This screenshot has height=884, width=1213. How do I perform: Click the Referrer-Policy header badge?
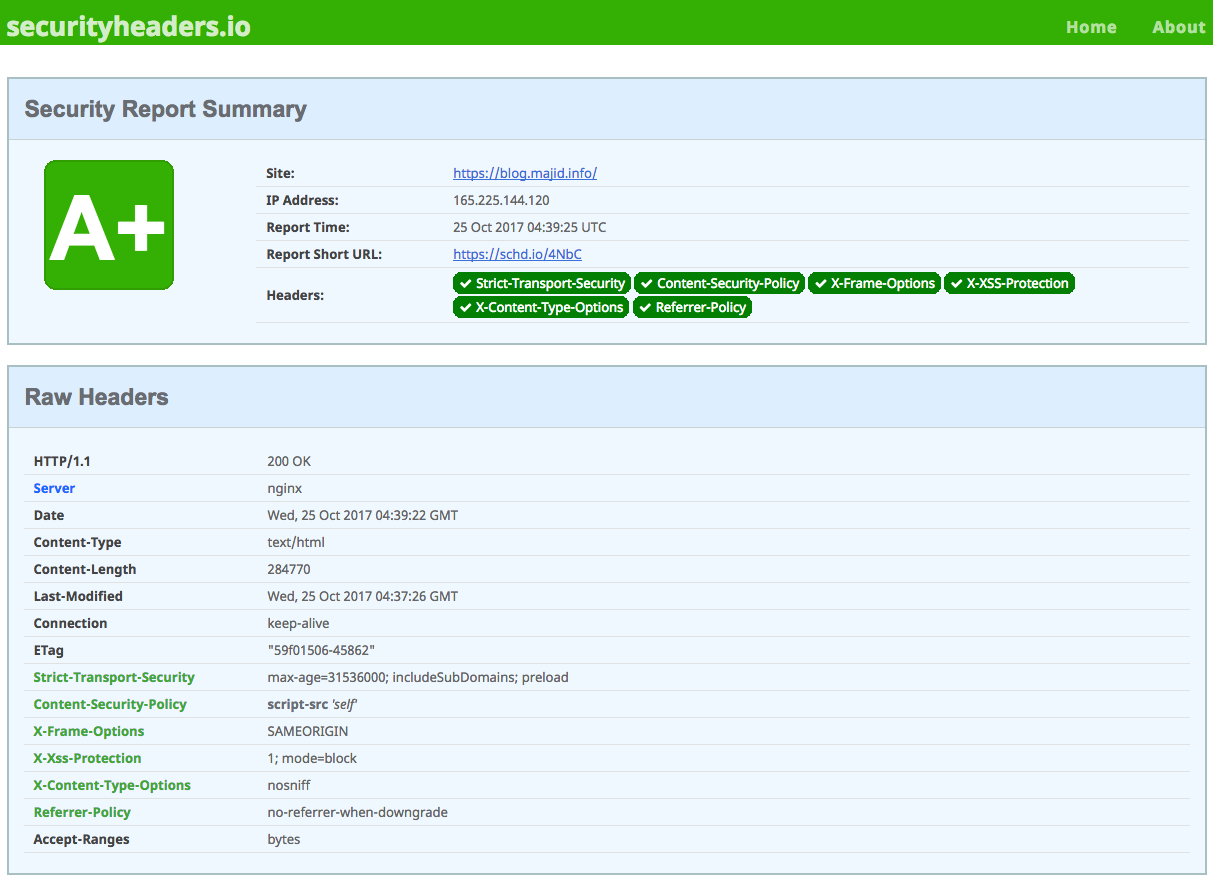click(x=692, y=307)
